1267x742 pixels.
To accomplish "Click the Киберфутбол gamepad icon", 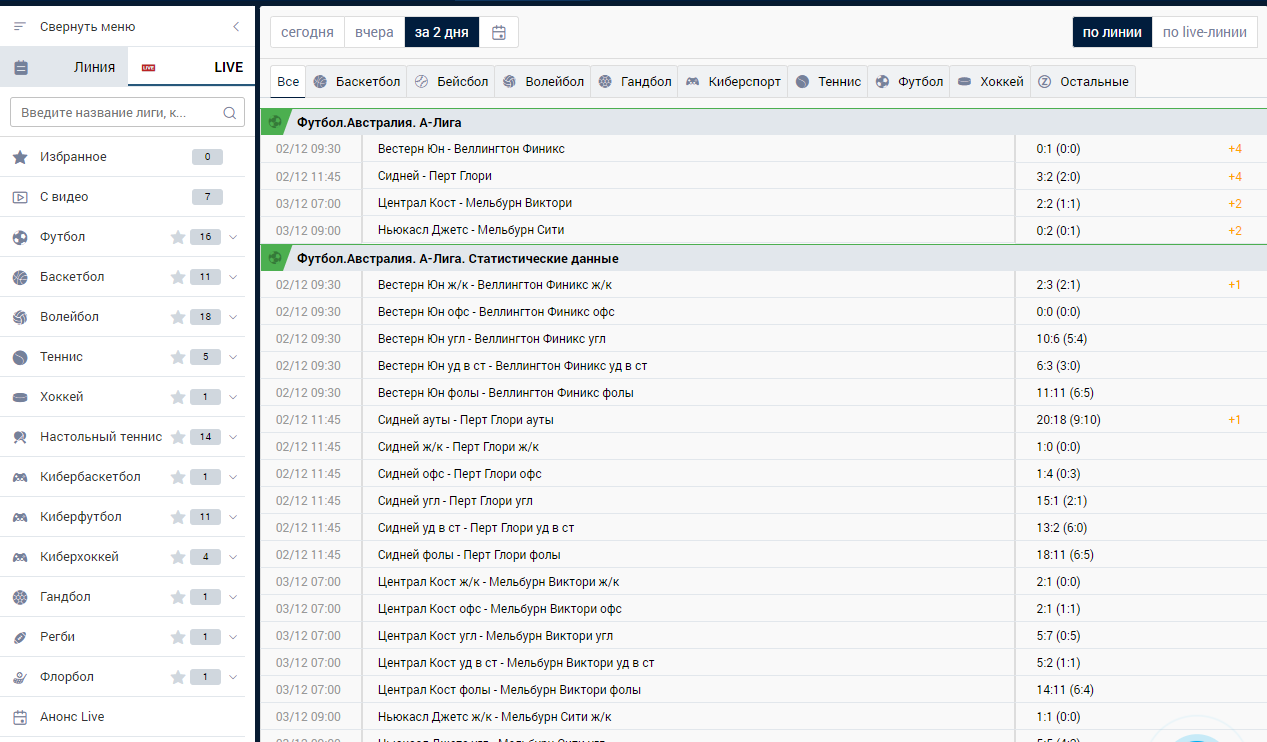I will click(x=20, y=517).
